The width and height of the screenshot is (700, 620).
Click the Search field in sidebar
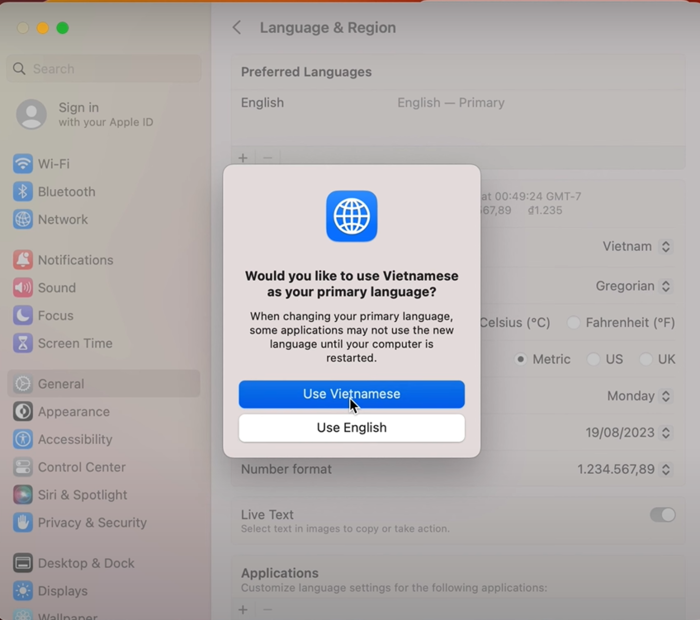click(104, 69)
